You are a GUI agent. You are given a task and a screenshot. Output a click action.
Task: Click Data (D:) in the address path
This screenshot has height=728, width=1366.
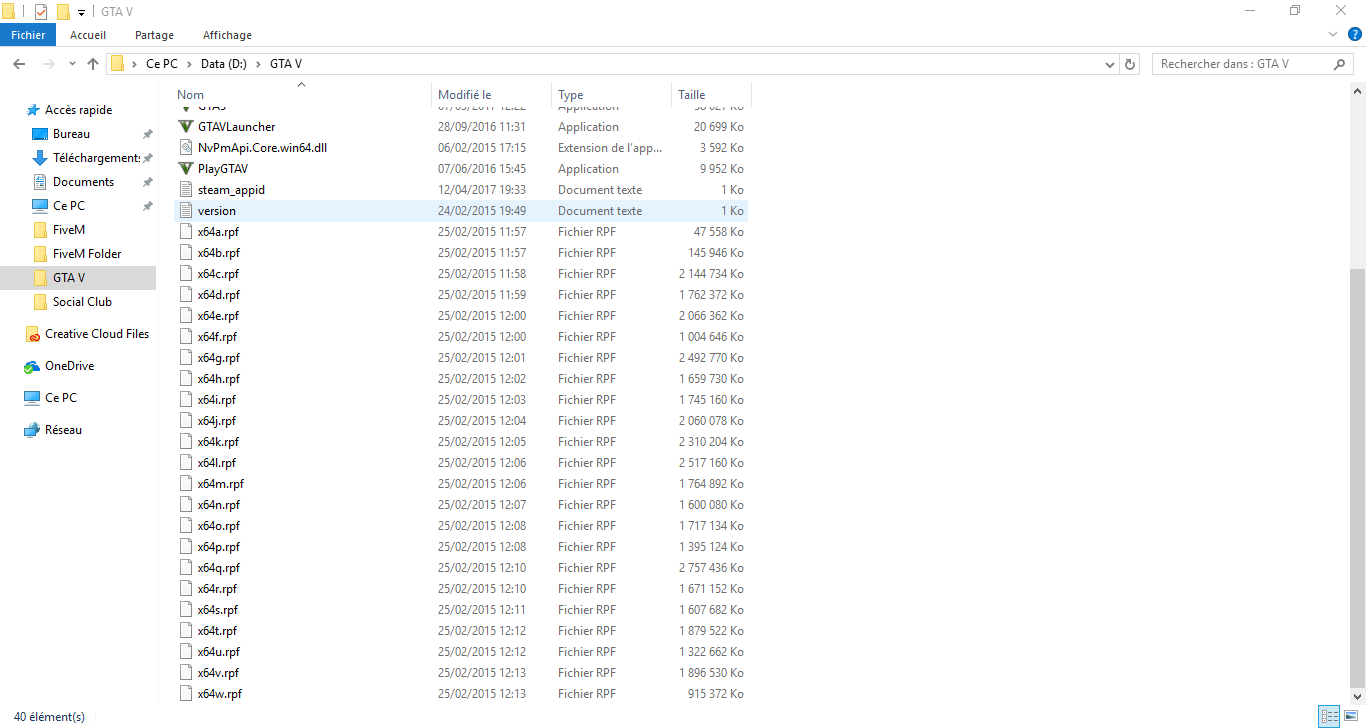point(224,64)
